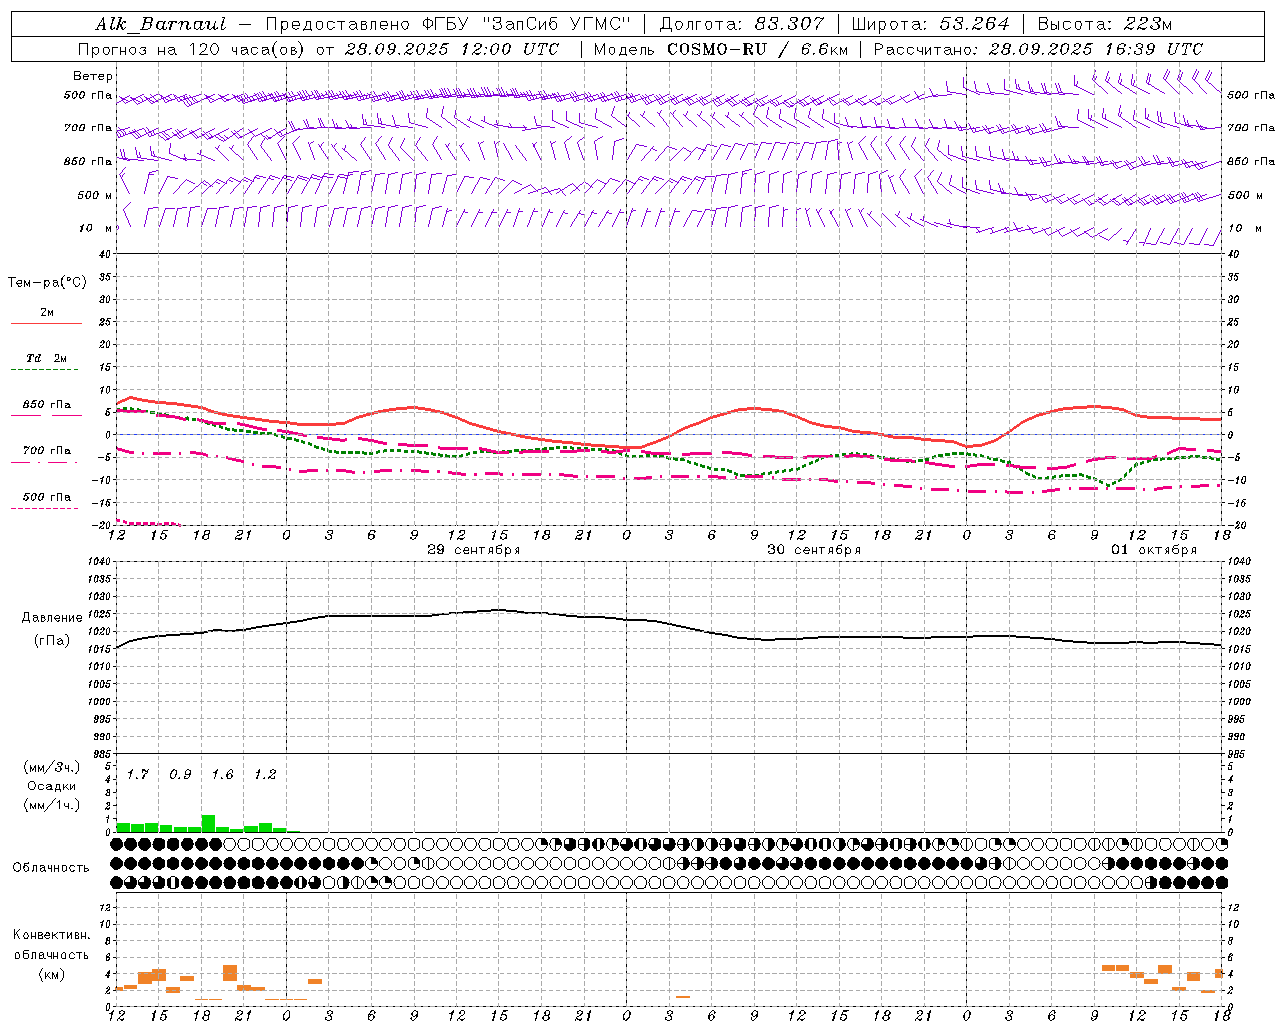
Task: Click the Тем-ра(°C) axis label
Action: coord(47,282)
